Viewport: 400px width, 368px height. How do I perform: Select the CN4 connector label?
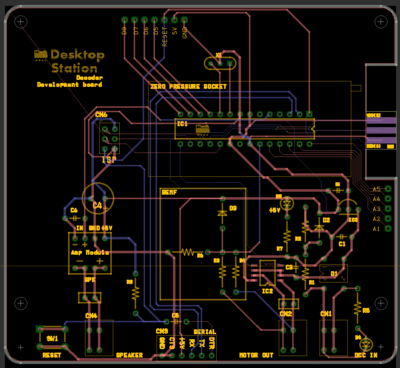click(x=91, y=315)
